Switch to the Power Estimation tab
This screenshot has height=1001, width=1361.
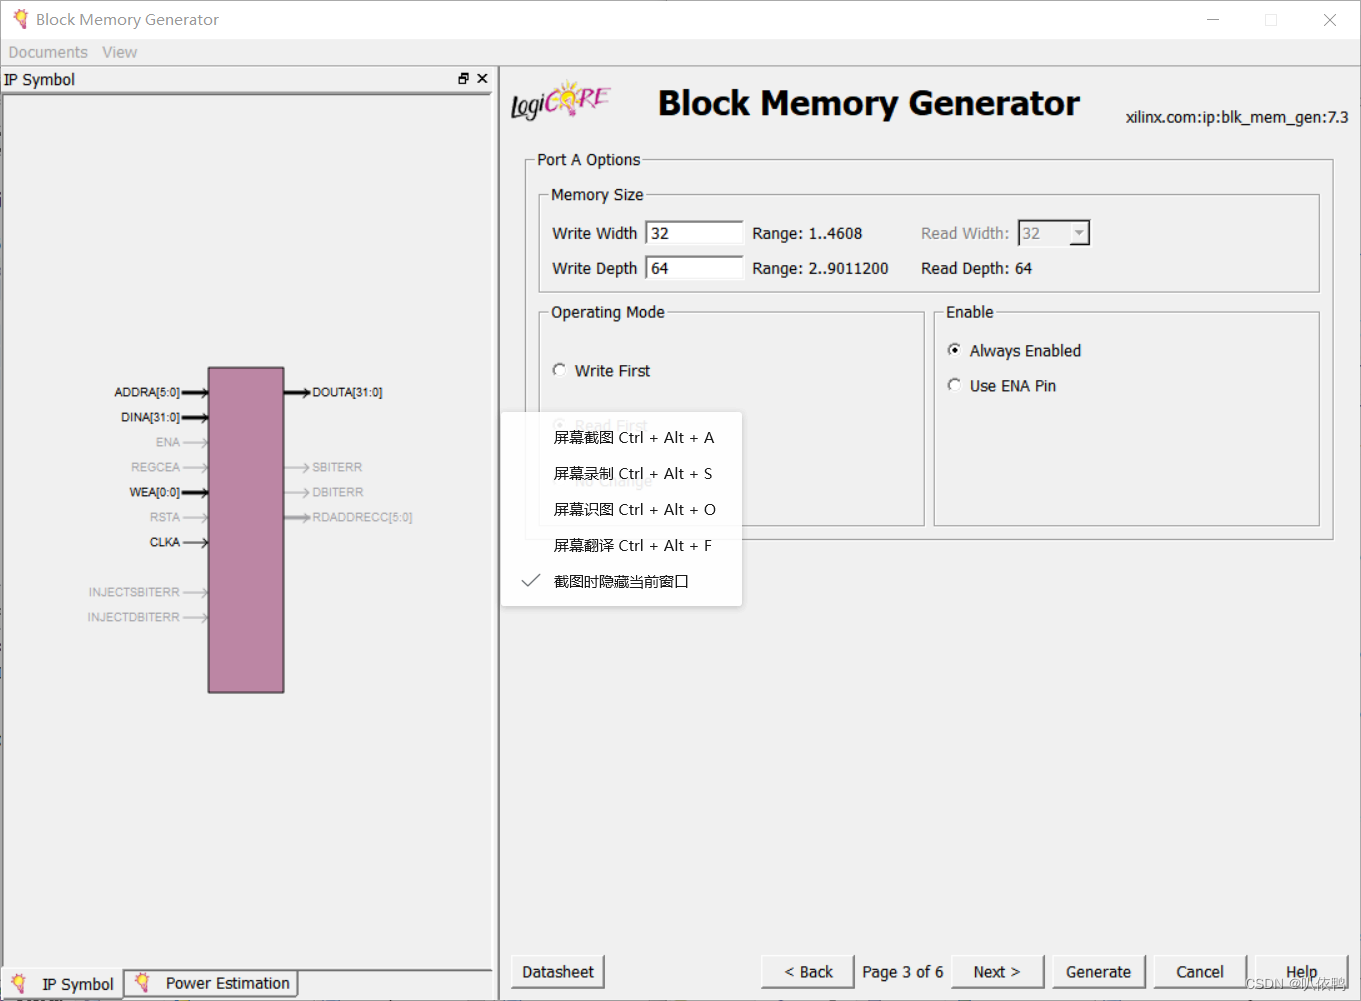[211, 983]
